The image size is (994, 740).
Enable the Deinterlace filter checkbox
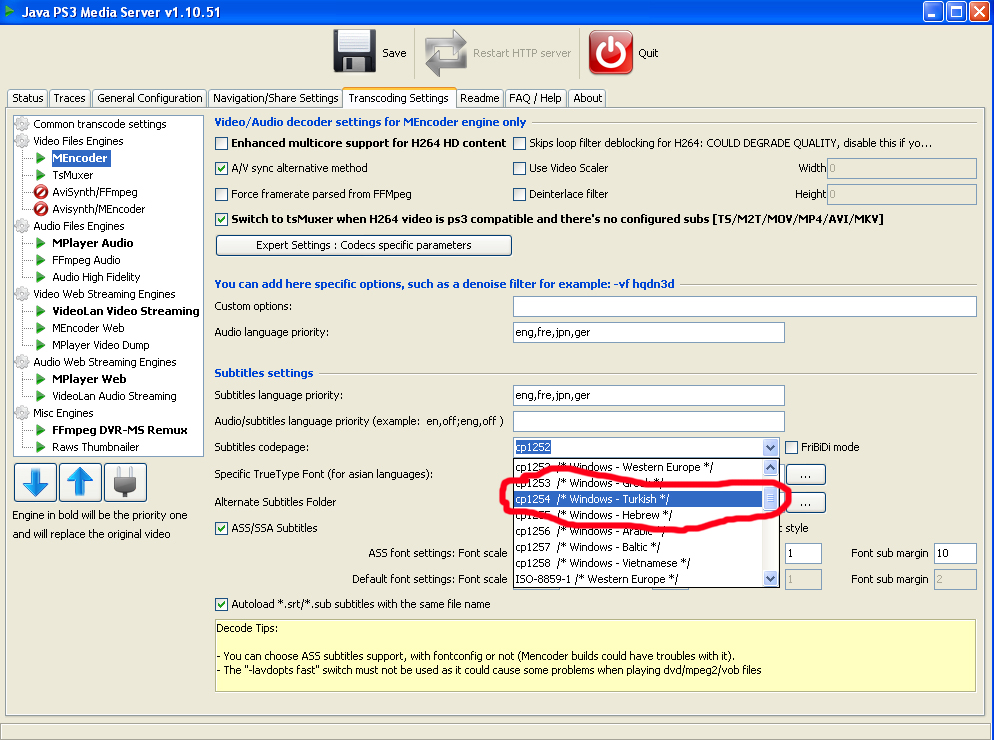(519, 194)
